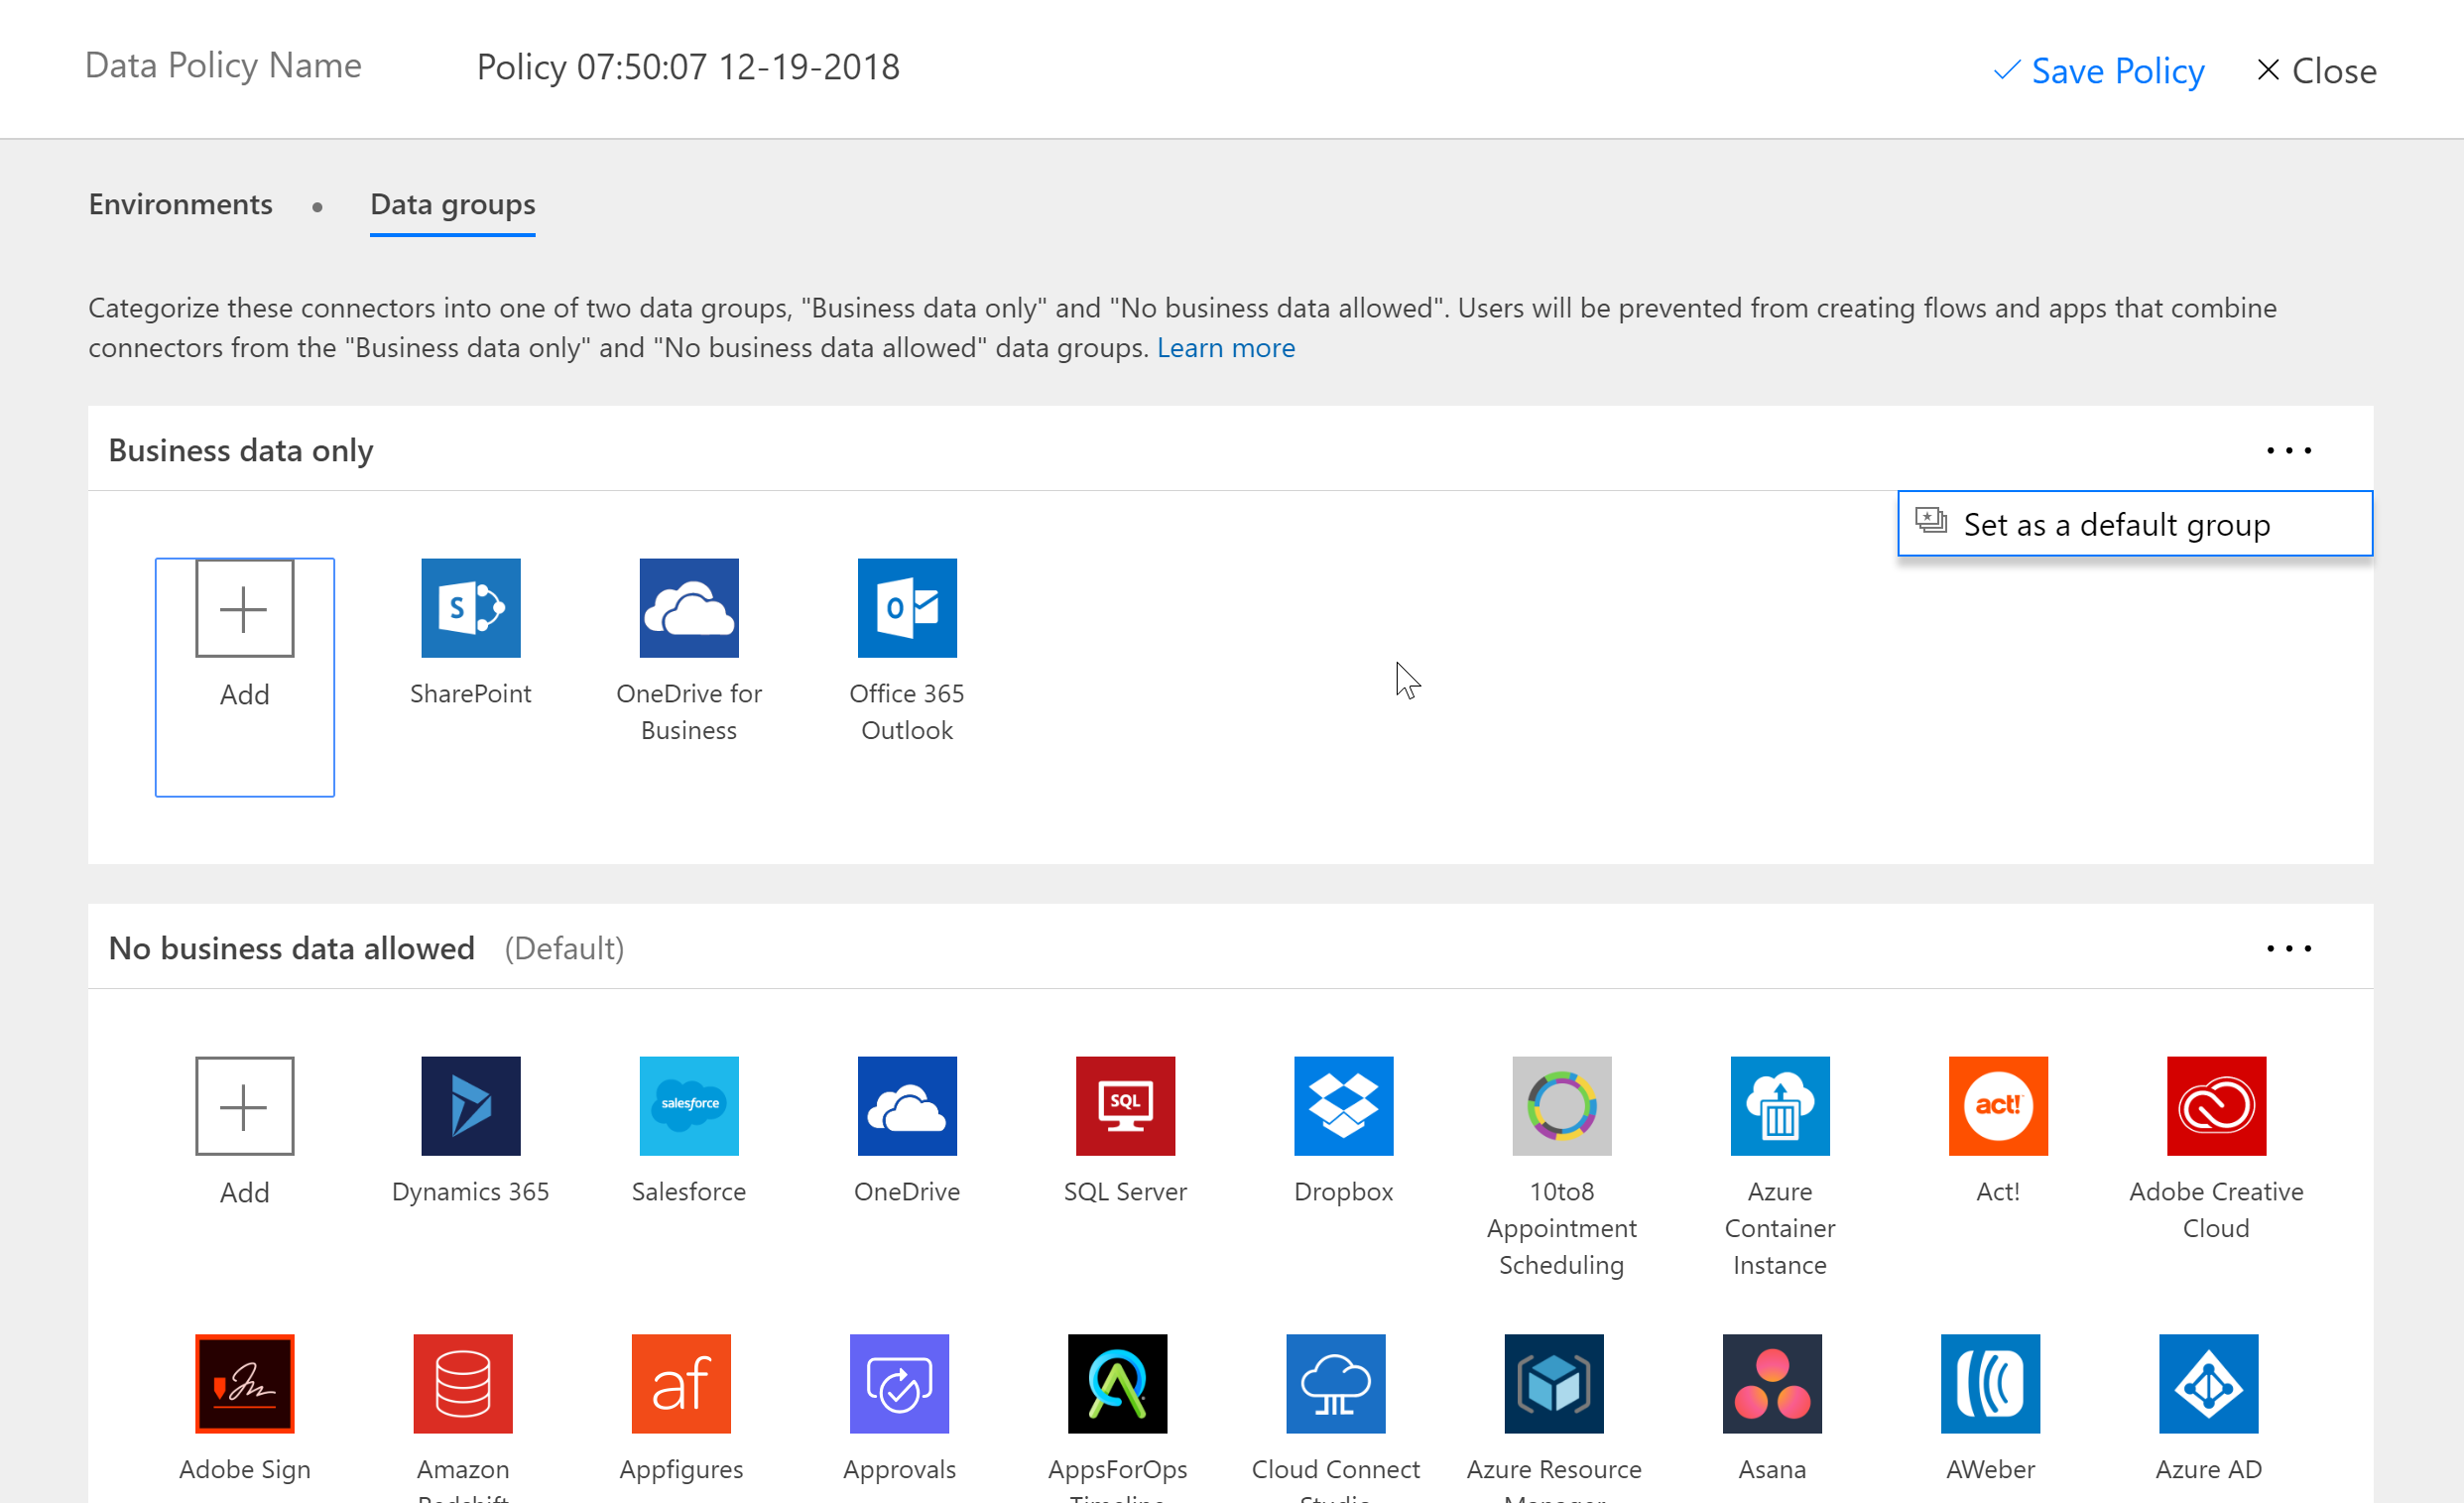This screenshot has height=1503, width=2464.
Task: Switch to the Environments tab
Action: (x=180, y=204)
